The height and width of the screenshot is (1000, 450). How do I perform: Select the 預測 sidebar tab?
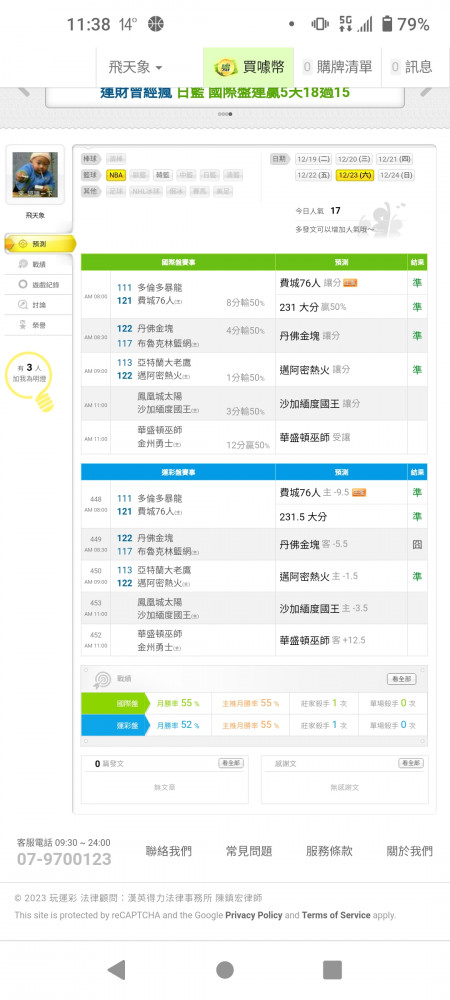(40, 244)
